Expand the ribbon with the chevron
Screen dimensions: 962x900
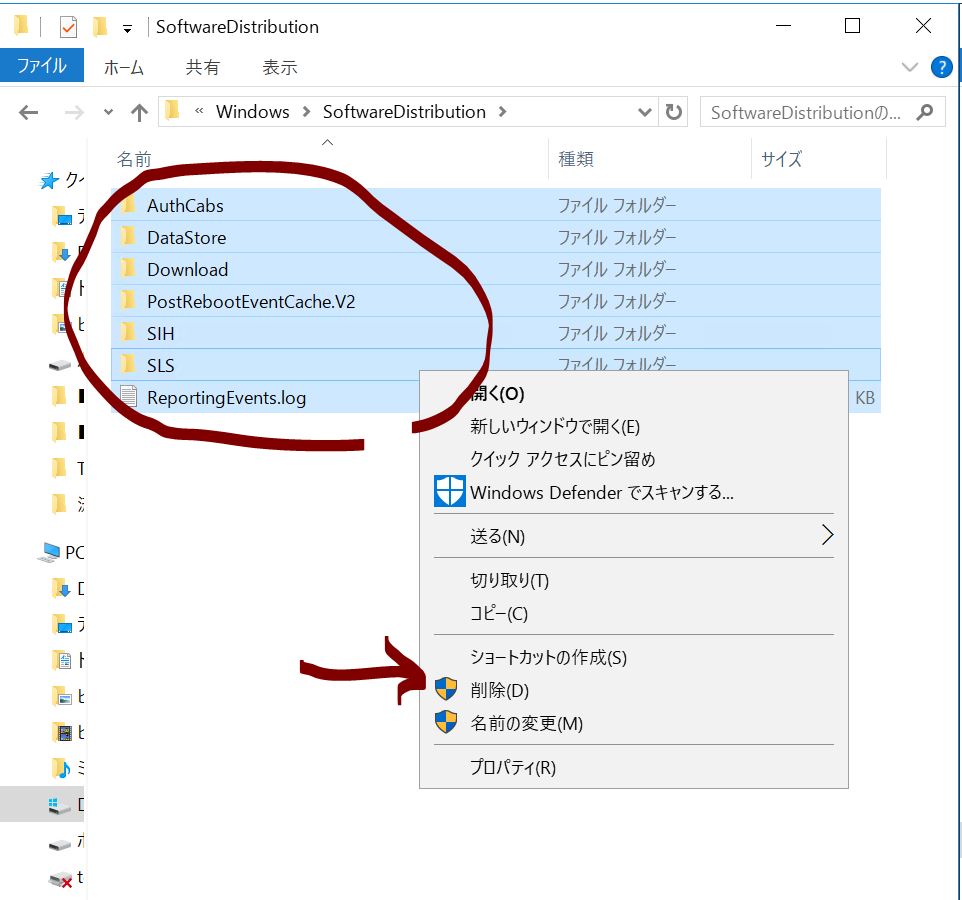click(x=909, y=67)
